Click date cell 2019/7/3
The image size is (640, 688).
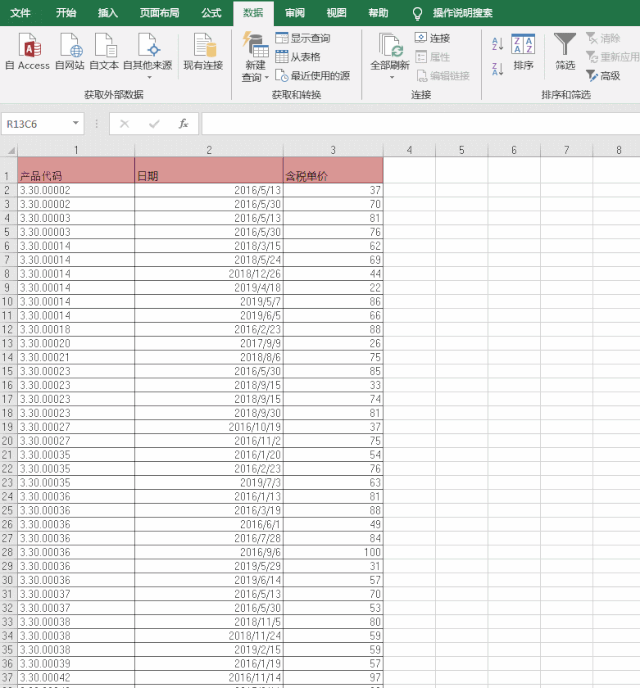pyautogui.click(x=209, y=483)
